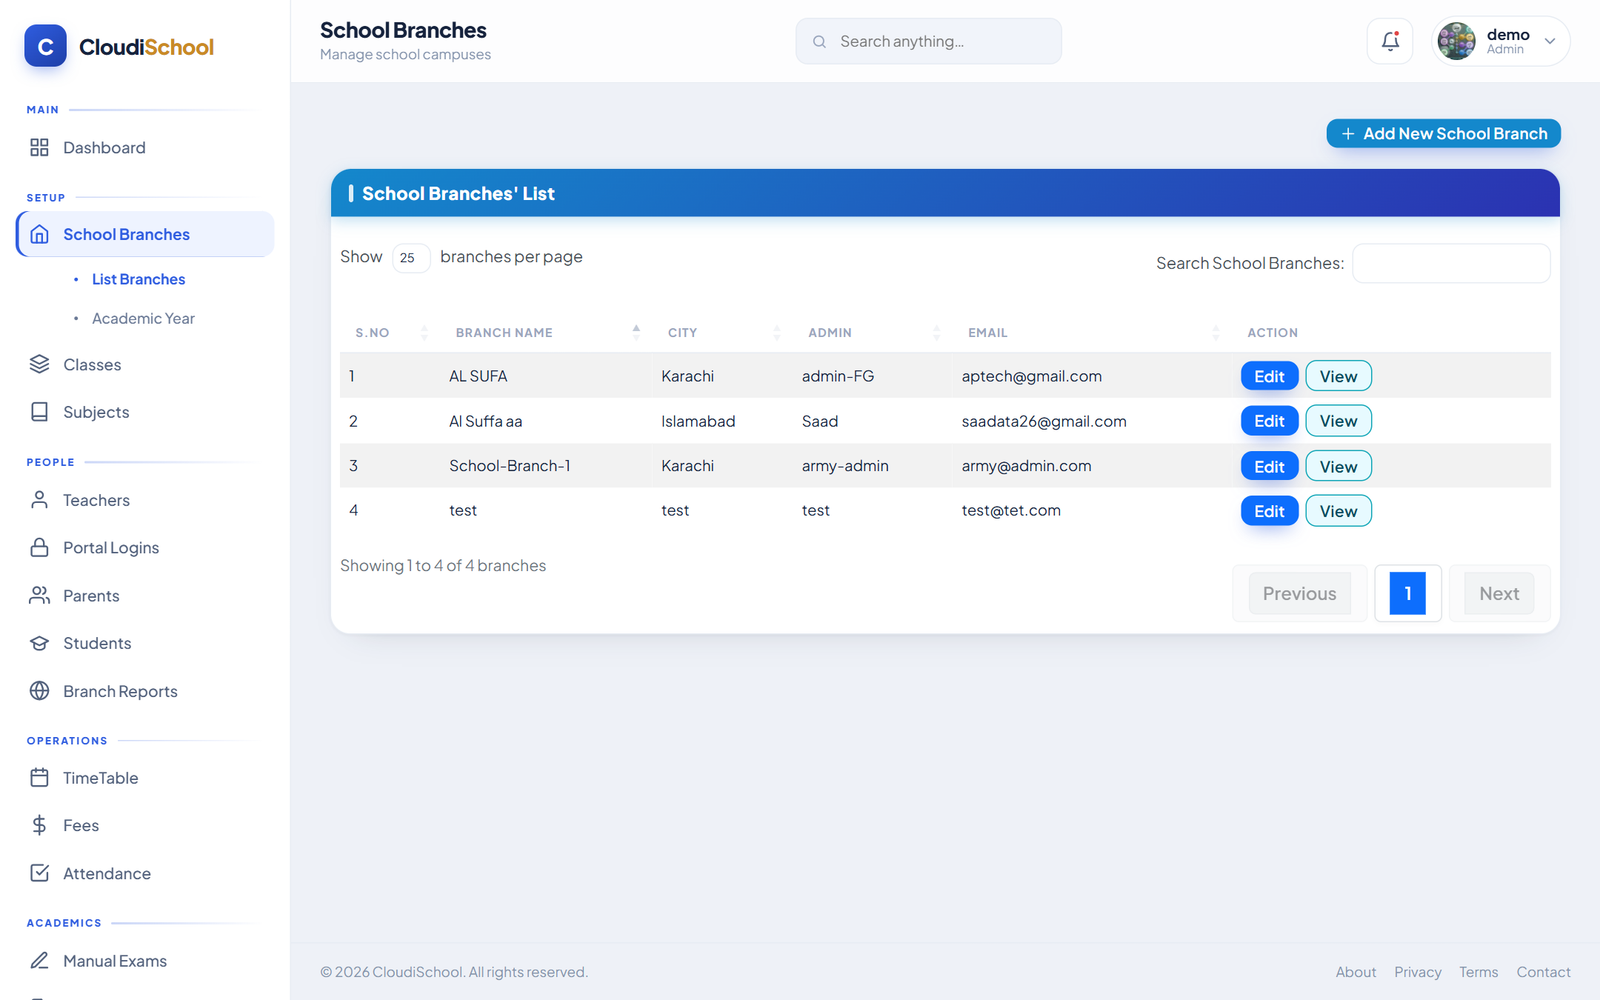1600x1000 pixels.
Task: Open List Branches submenu item
Action: coord(138,279)
